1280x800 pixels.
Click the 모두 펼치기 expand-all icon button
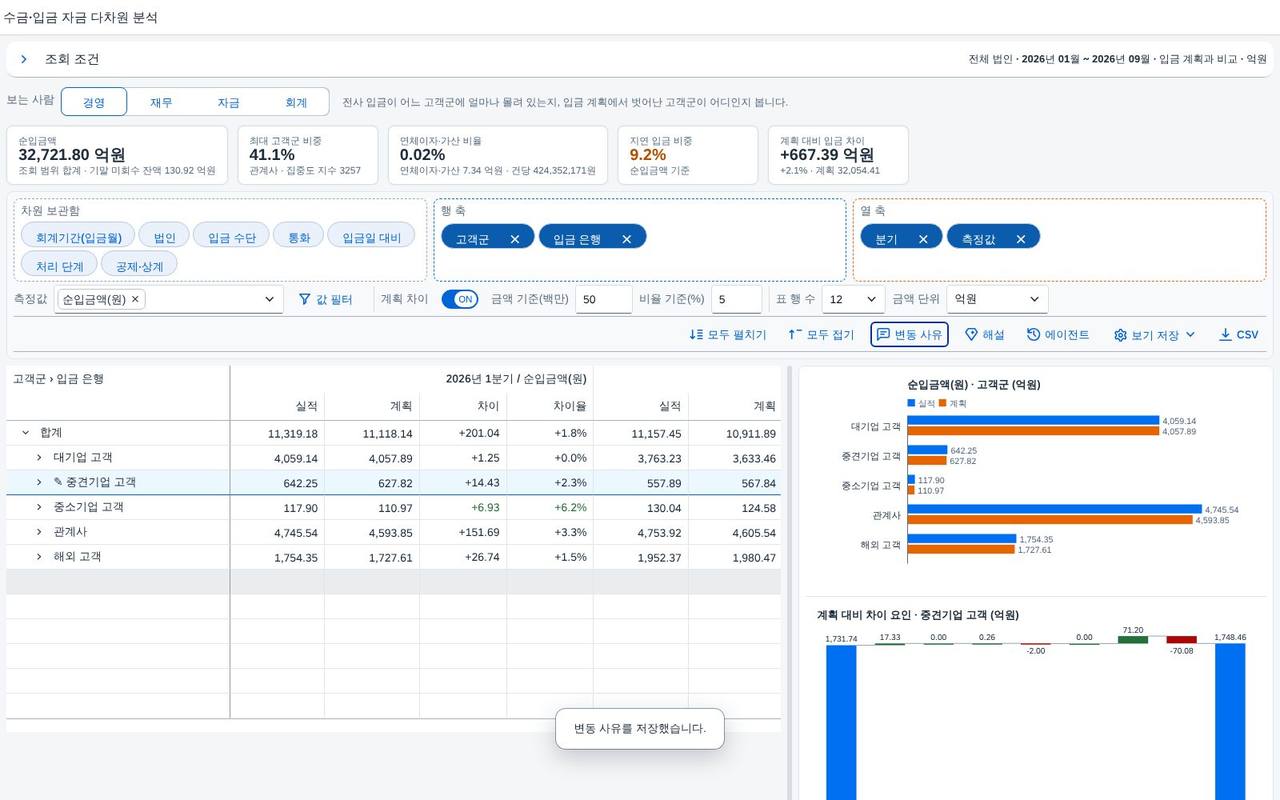(728, 335)
